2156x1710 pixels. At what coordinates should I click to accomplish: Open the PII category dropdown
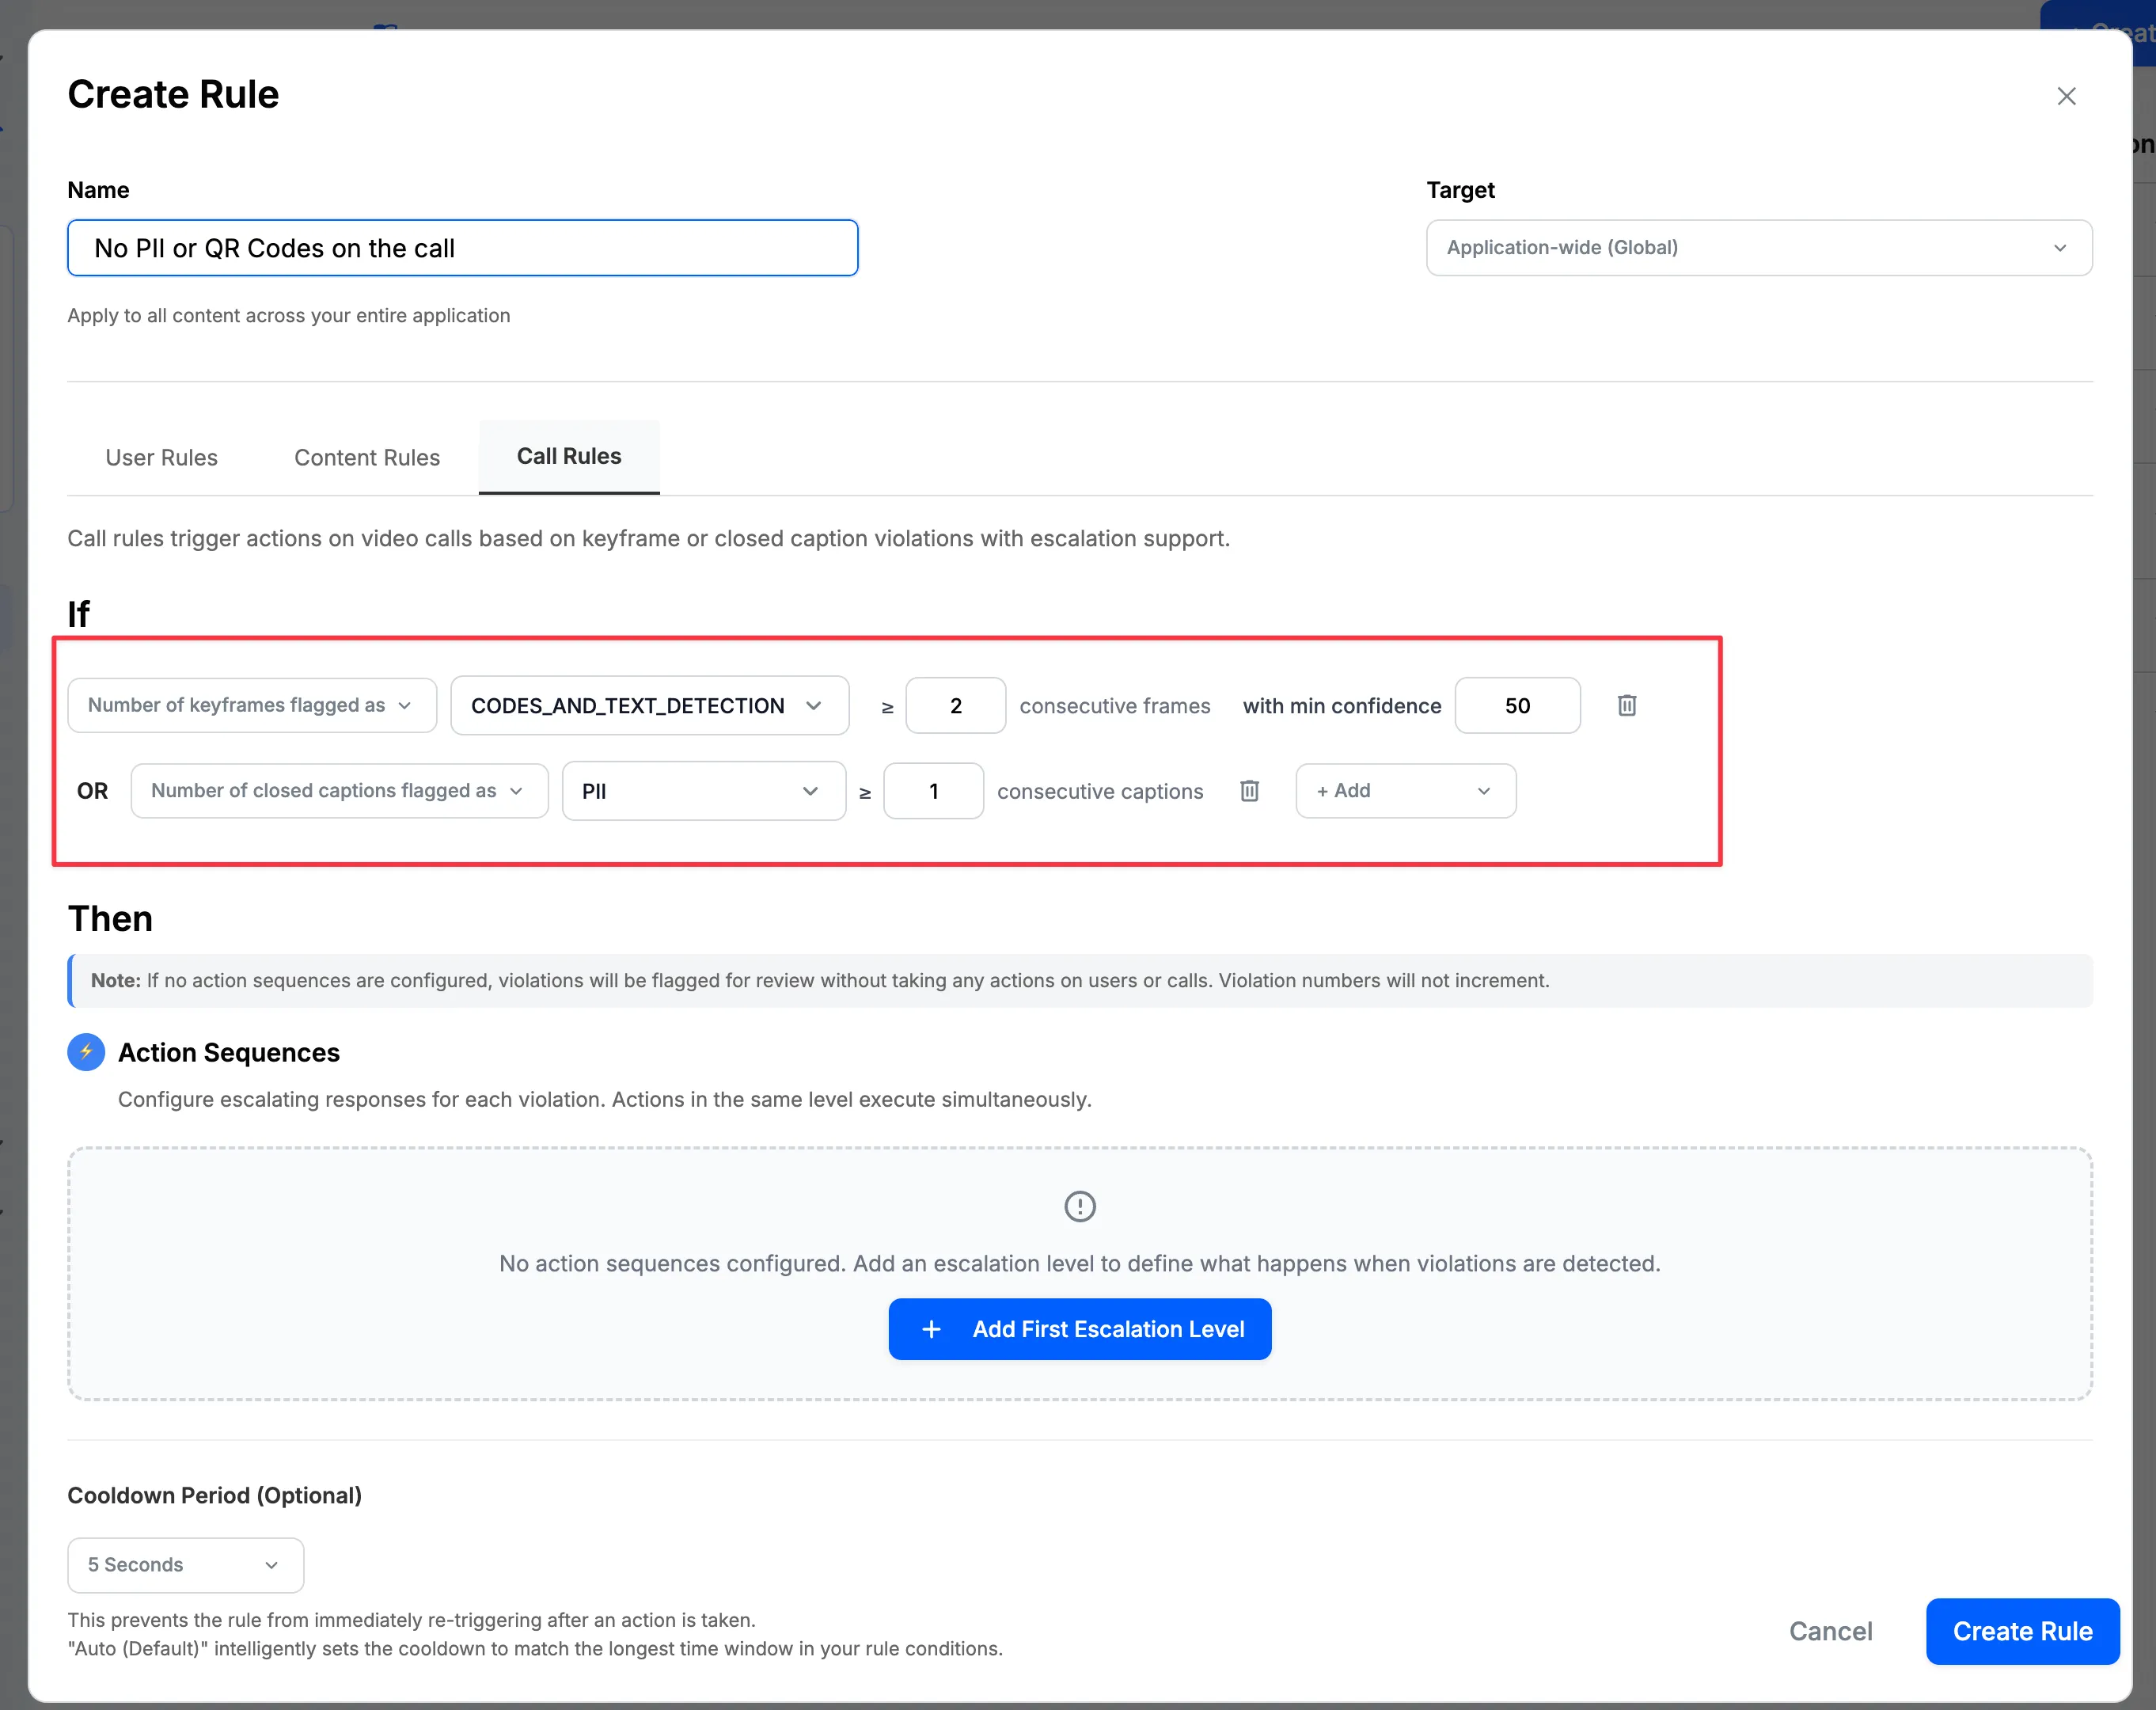click(703, 790)
